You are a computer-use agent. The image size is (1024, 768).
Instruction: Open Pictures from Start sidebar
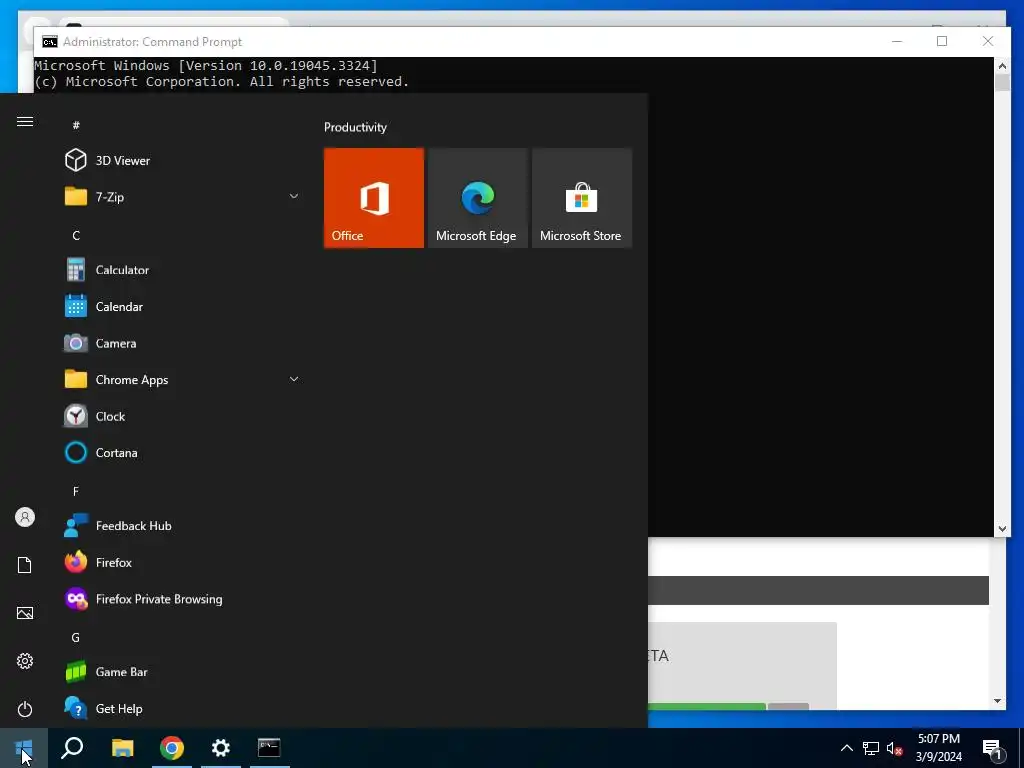[x=25, y=613]
